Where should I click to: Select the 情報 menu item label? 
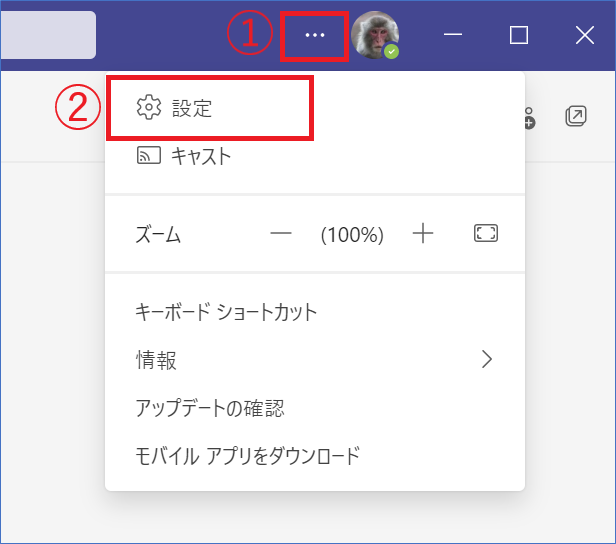[156, 360]
